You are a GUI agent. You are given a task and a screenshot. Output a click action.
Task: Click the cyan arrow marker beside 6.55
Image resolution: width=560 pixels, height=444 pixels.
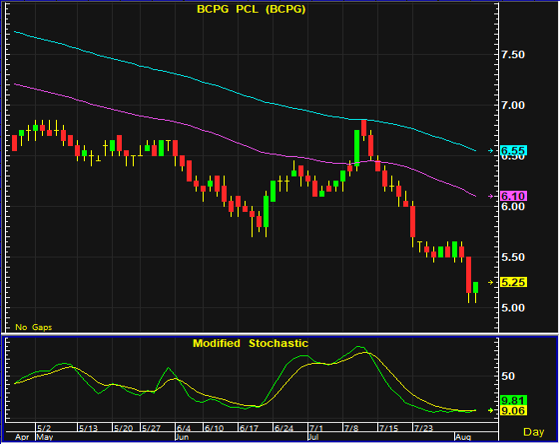click(491, 151)
